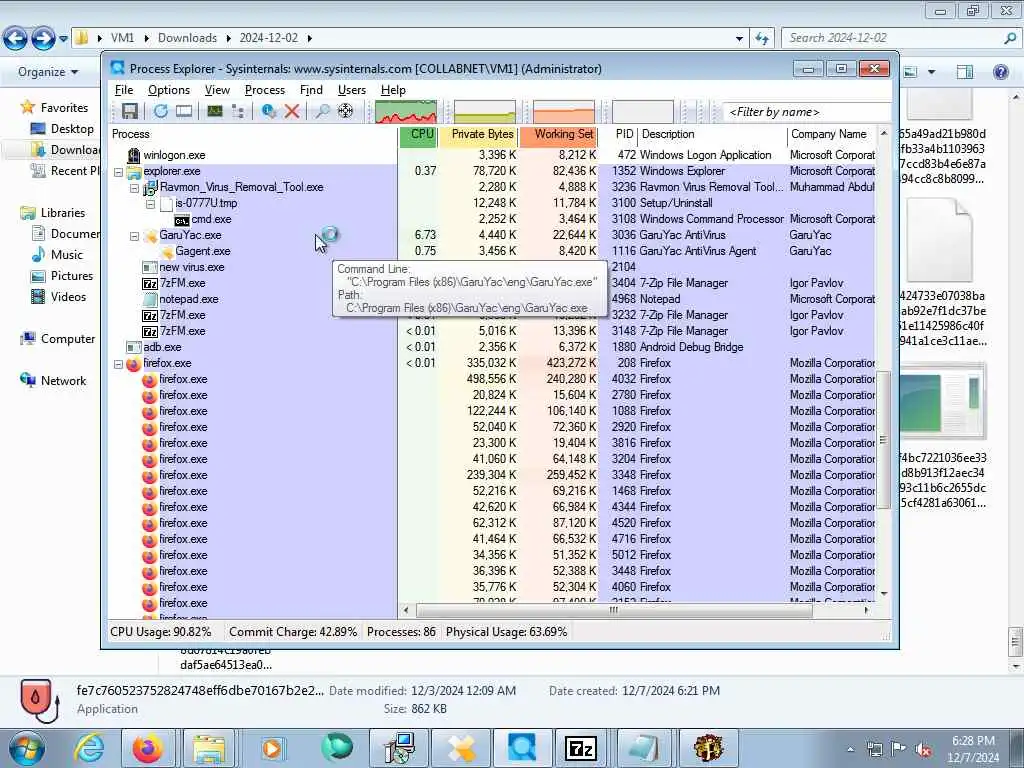
Task: Click the Find handle or DLL binoculars icon
Action: pos(322,112)
